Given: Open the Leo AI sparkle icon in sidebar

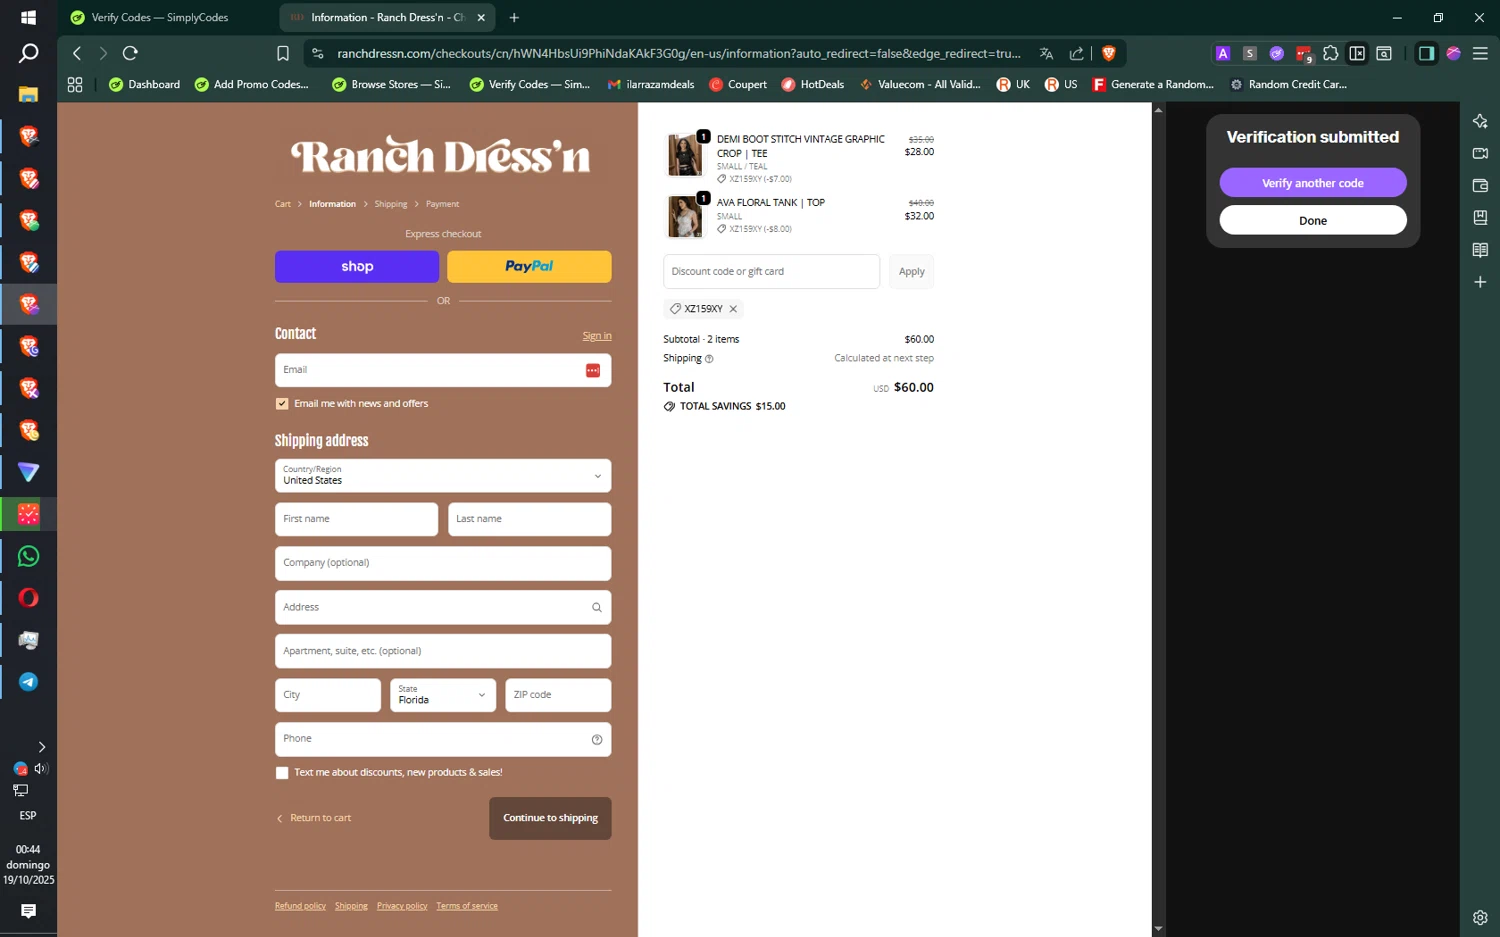Looking at the screenshot, I should (1480, 121).
